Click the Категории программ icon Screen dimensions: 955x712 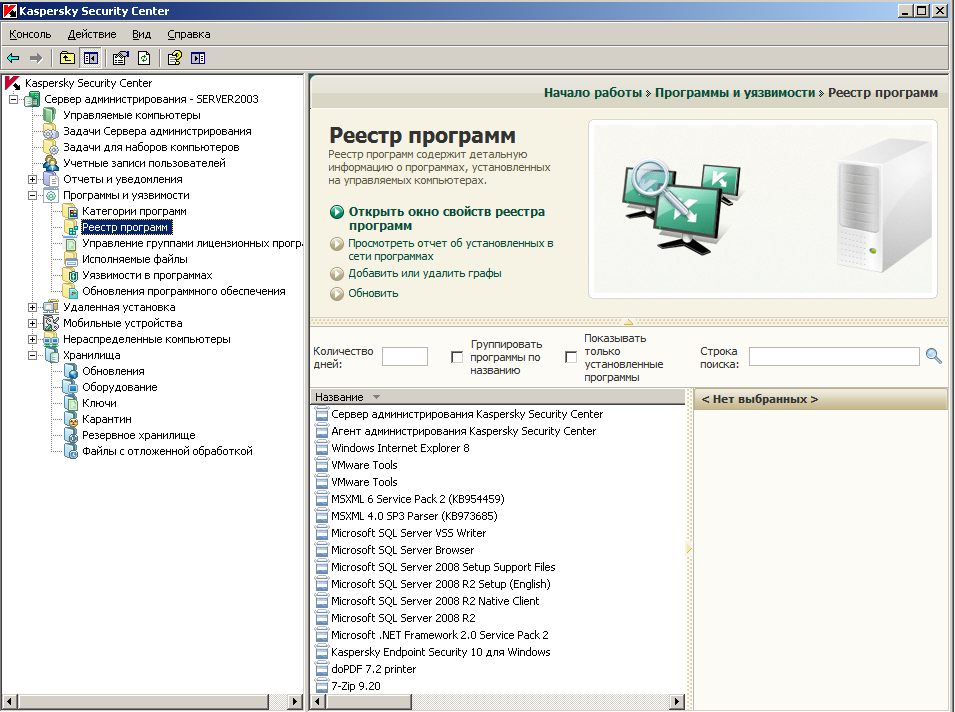[x=71, y=211]
